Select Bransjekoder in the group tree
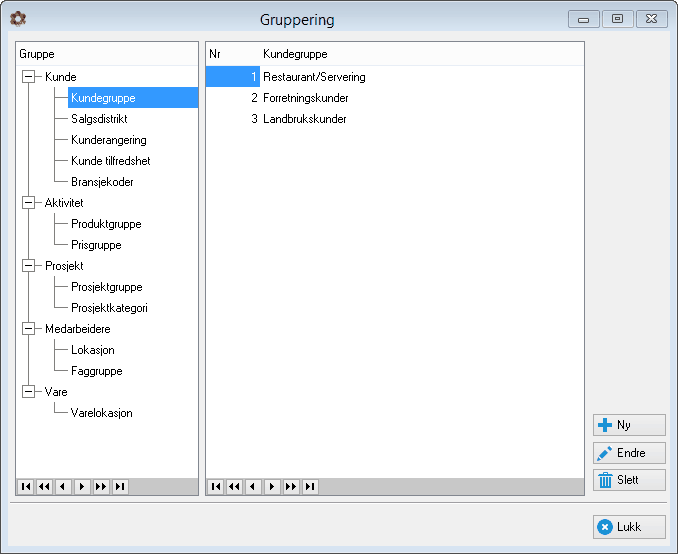This screenshot has width=678, height=554. point(102,182)
